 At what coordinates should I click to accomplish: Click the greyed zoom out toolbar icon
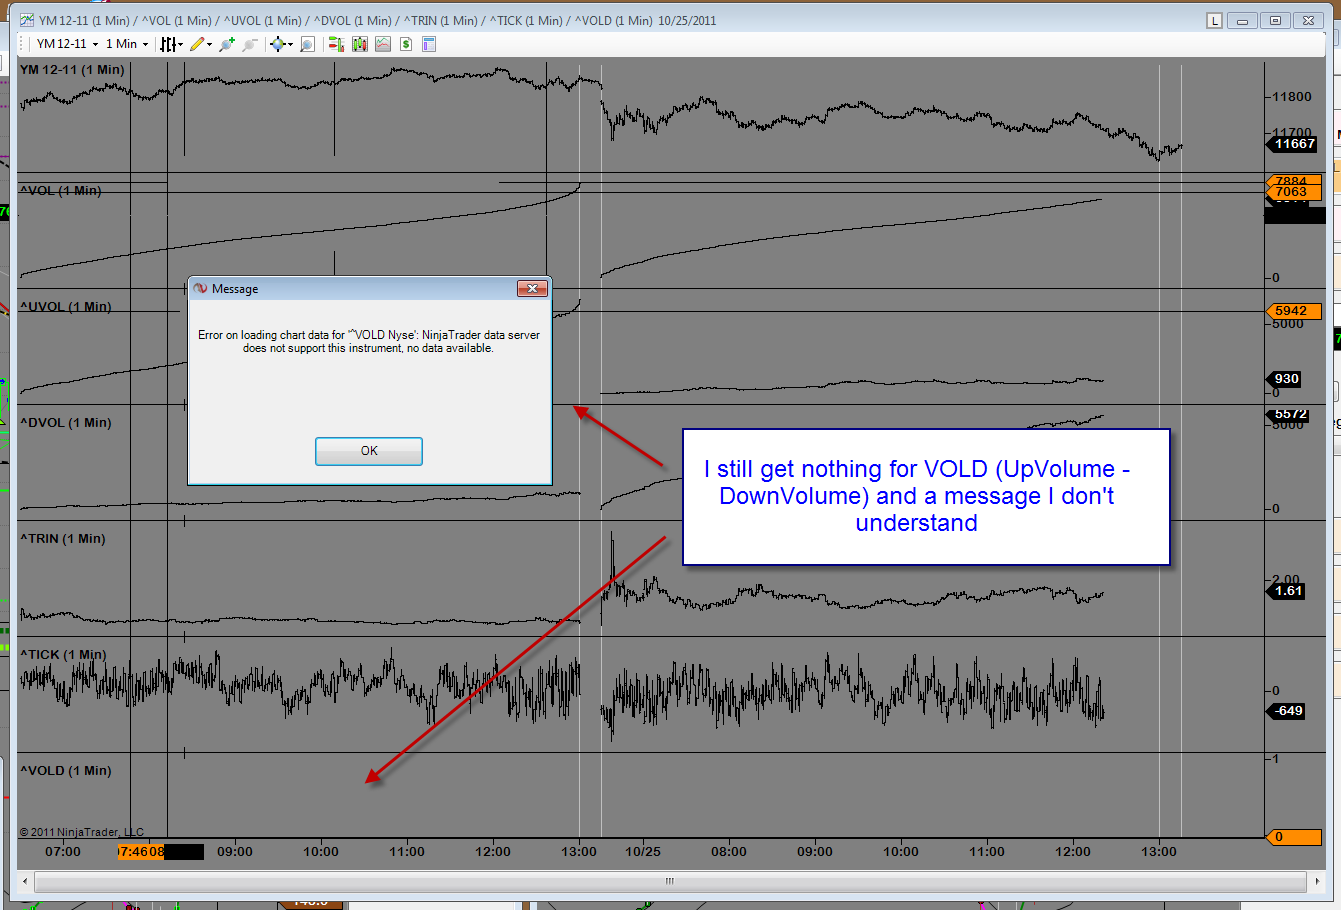click(250, 44)
